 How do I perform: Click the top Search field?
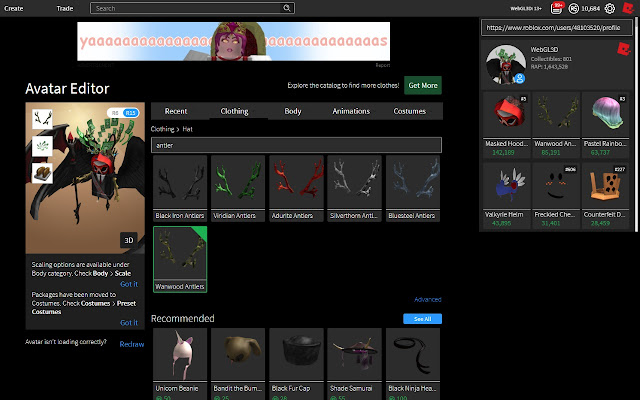(x=187, y=8)
